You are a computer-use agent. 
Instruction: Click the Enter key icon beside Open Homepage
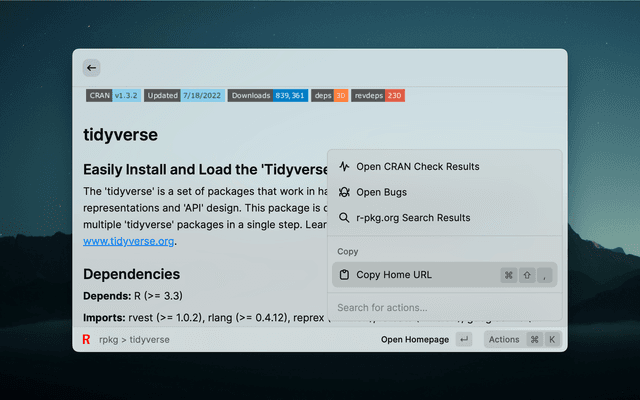click(464, 340)
